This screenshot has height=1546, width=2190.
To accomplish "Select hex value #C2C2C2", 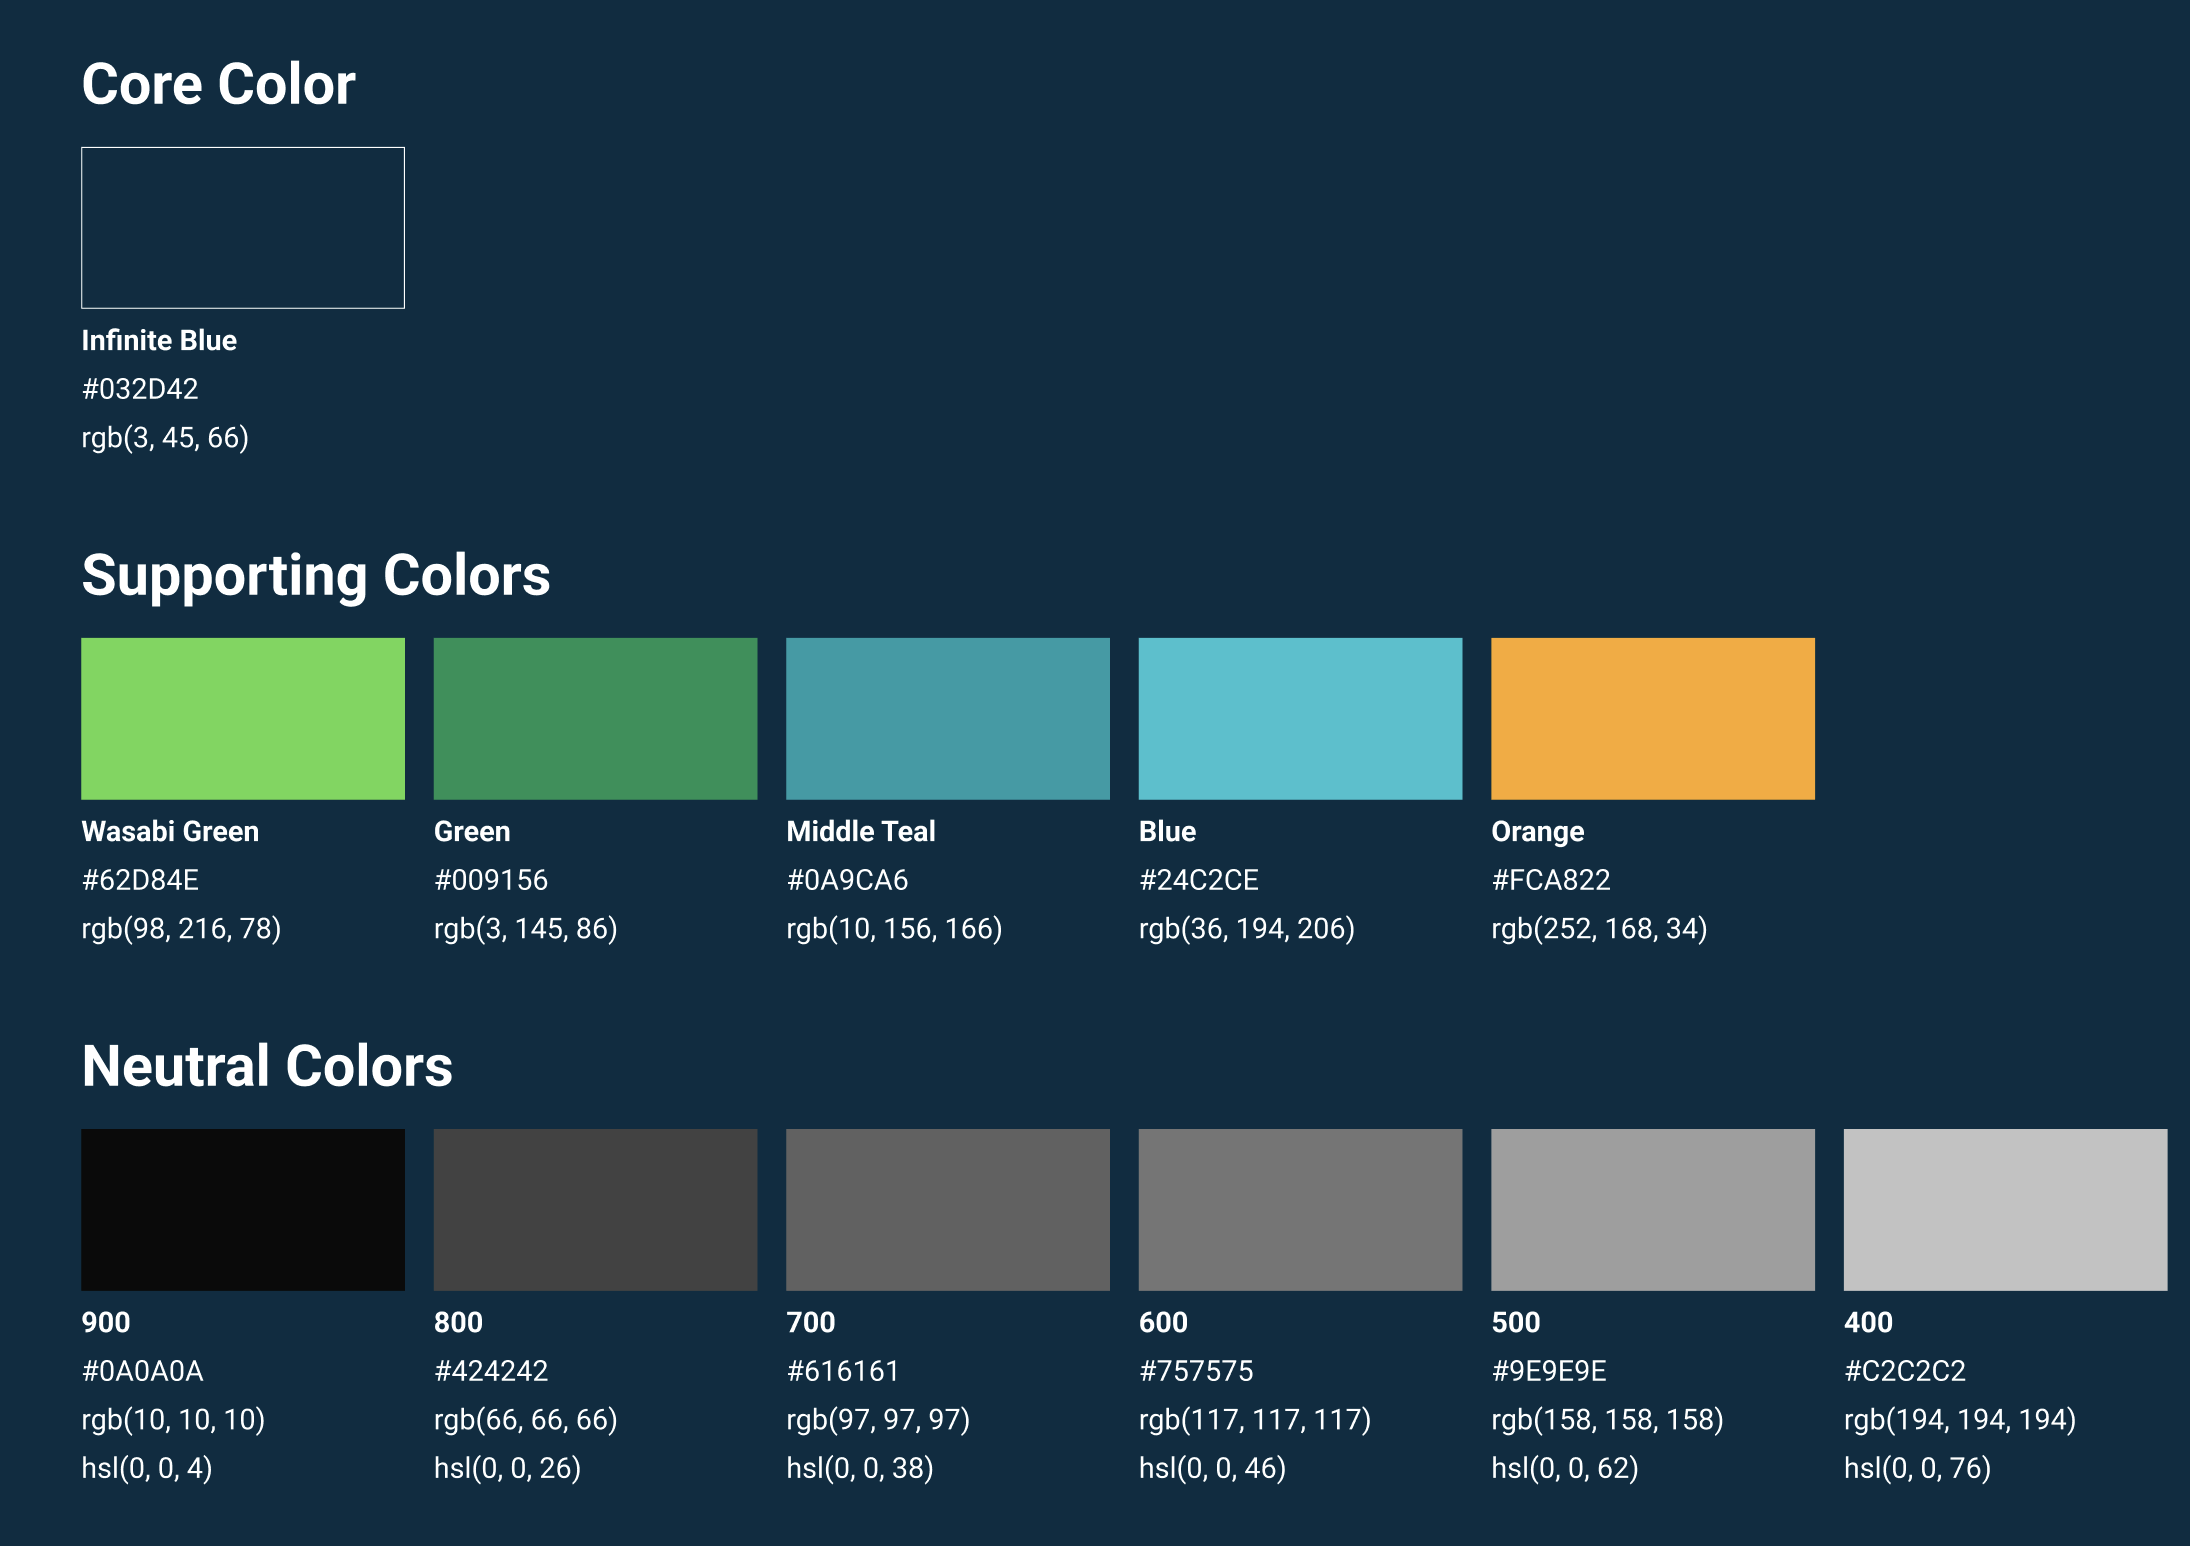I will point(1905,1371).
